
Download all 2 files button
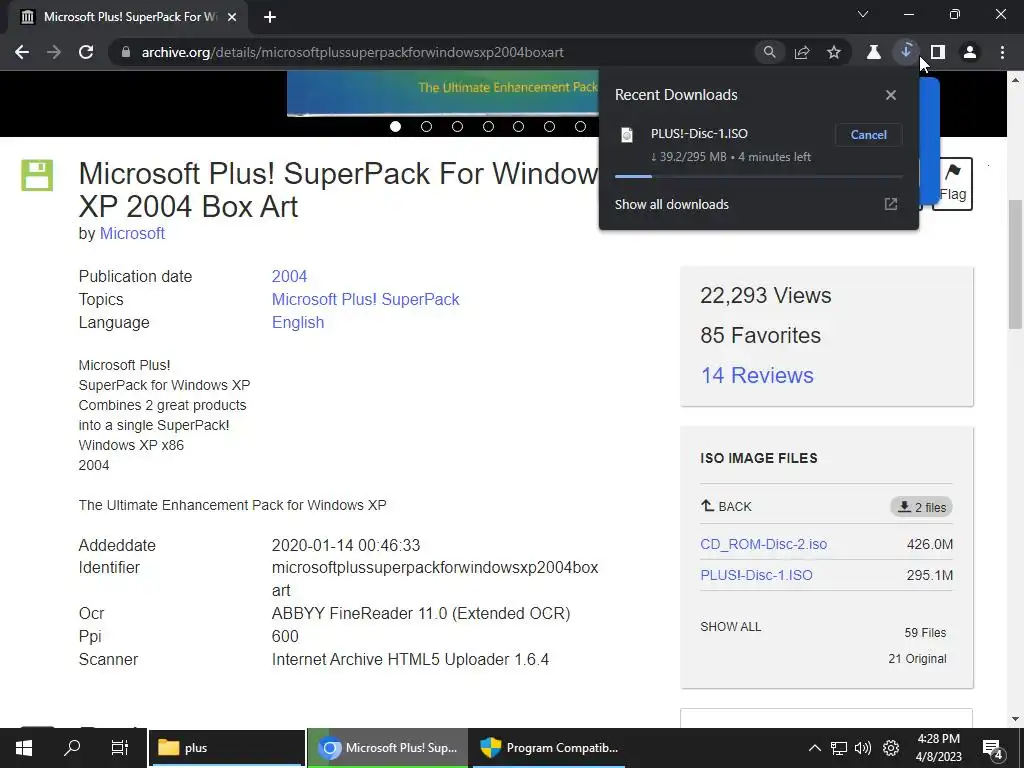coord(921,507)
